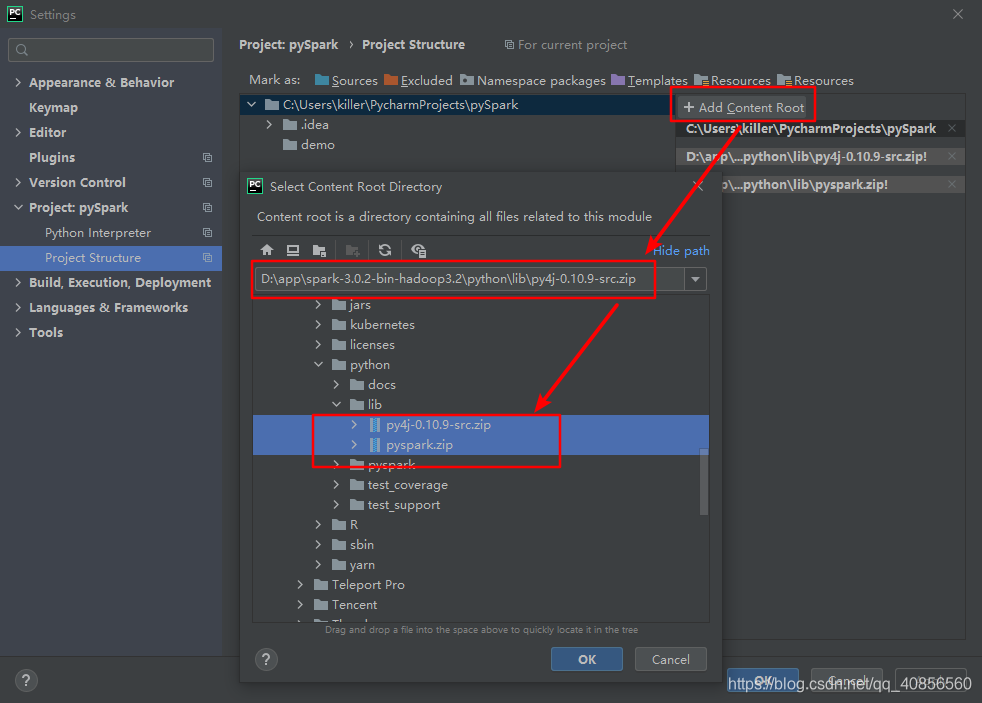
Task: Remove pyspark.zip content root entry
Action: (952, 185)
